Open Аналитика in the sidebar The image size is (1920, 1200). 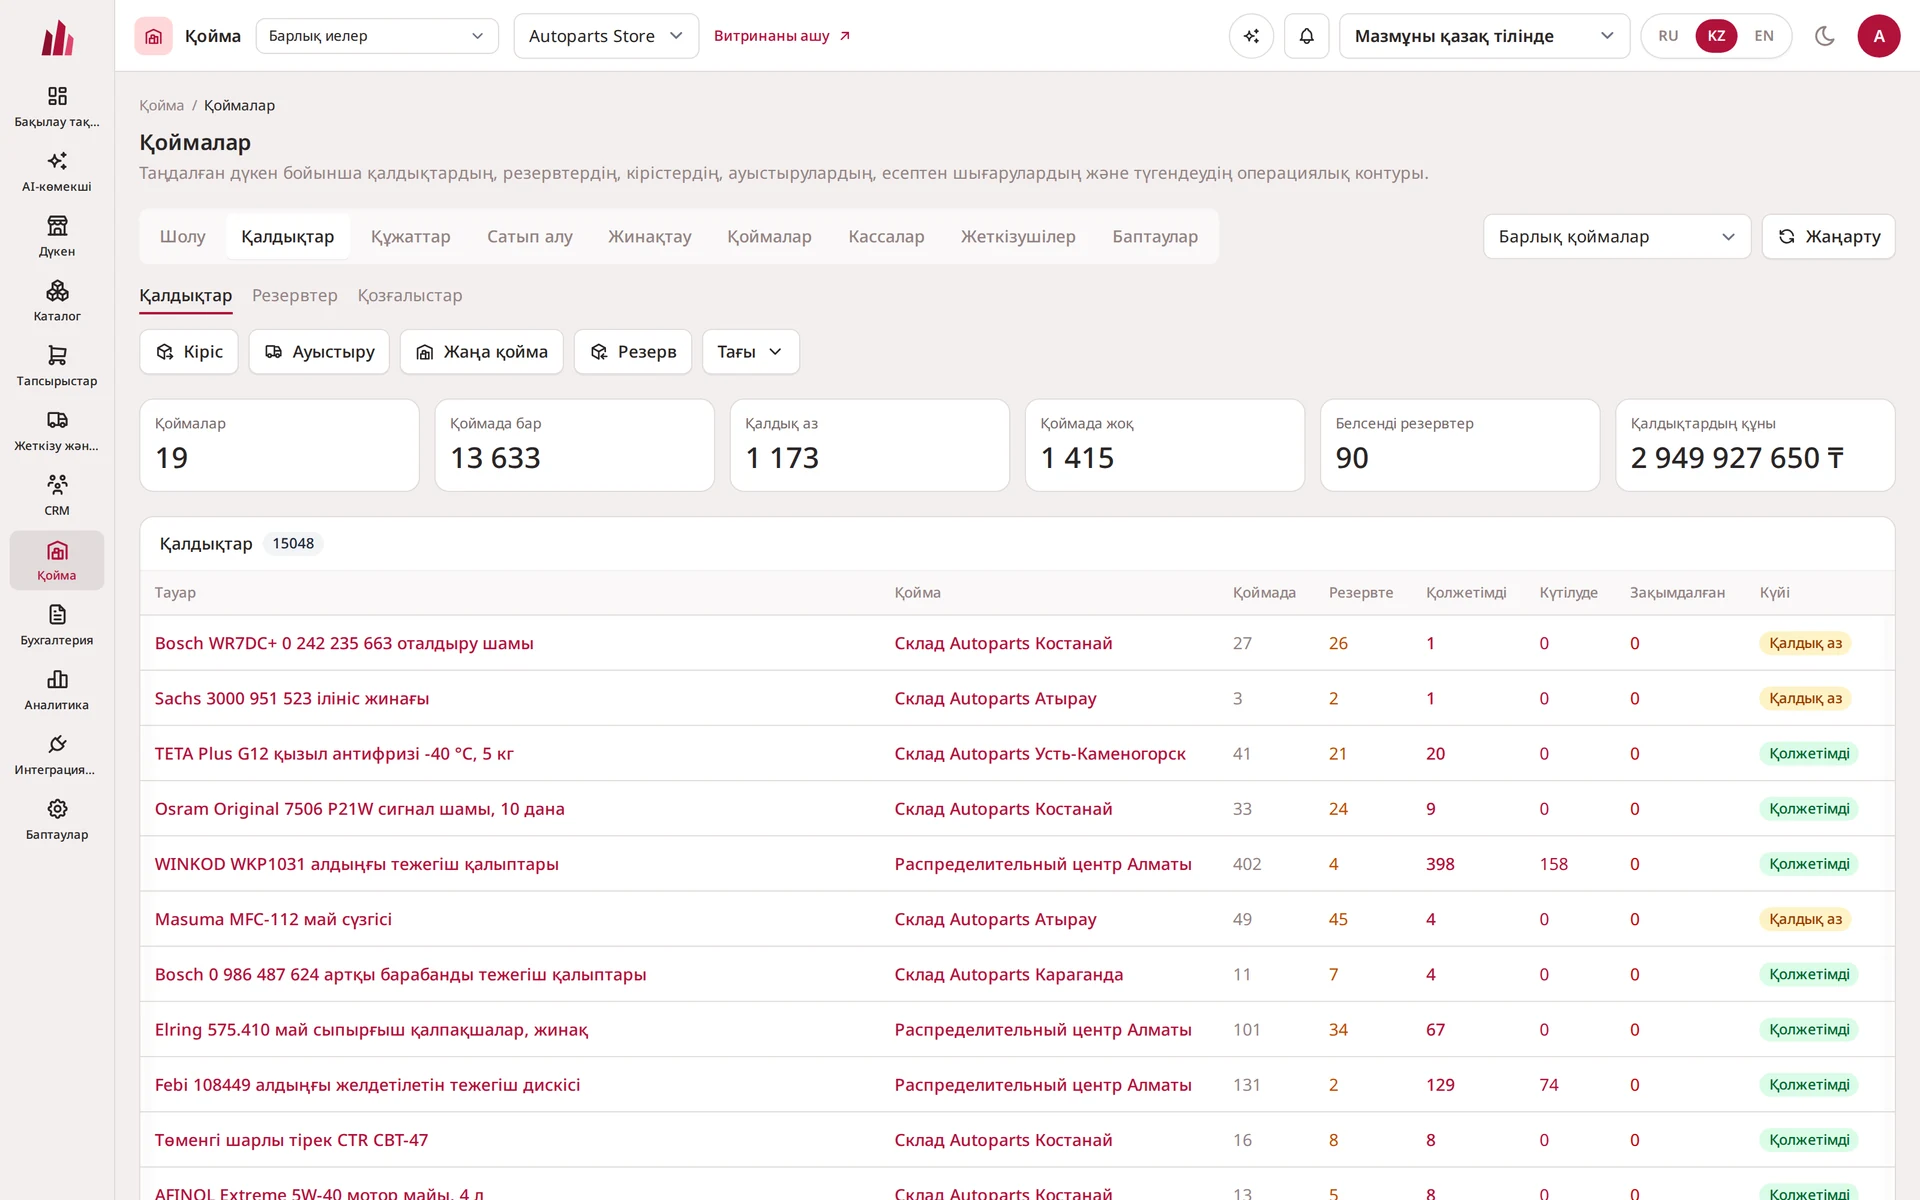57,691
